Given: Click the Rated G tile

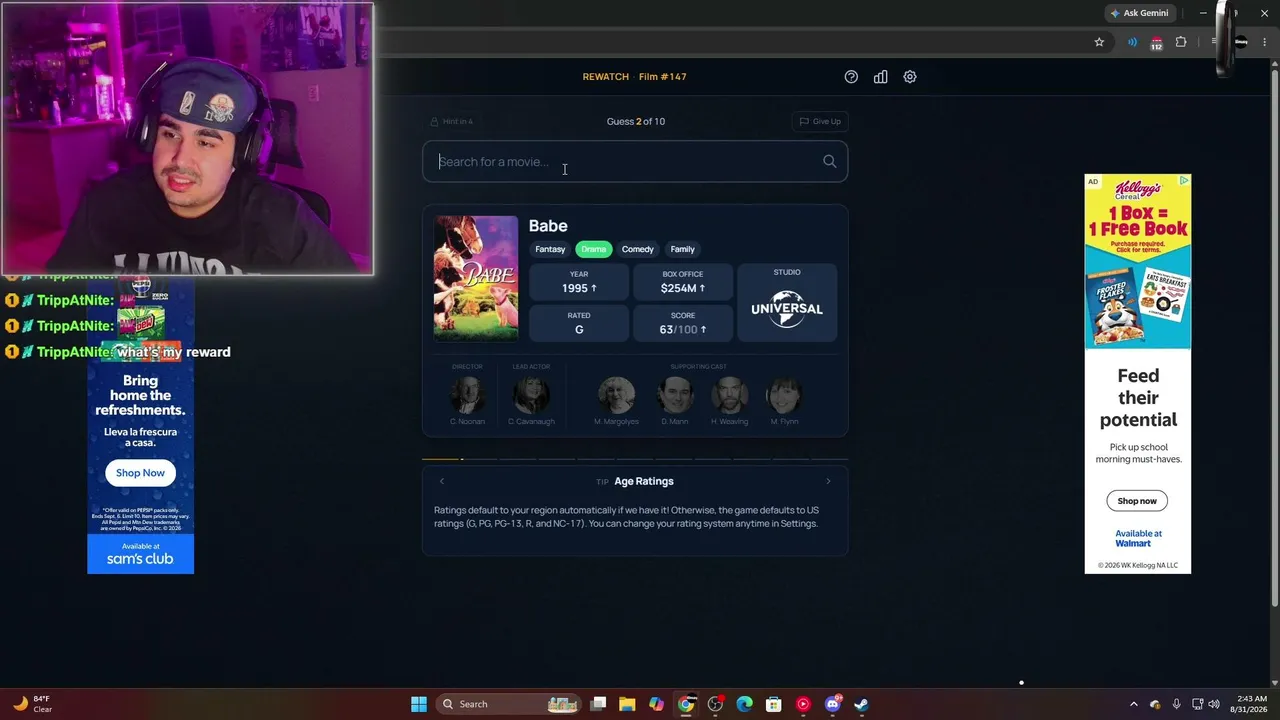Looking at the screenshot, I should click(x=579, y=323).
